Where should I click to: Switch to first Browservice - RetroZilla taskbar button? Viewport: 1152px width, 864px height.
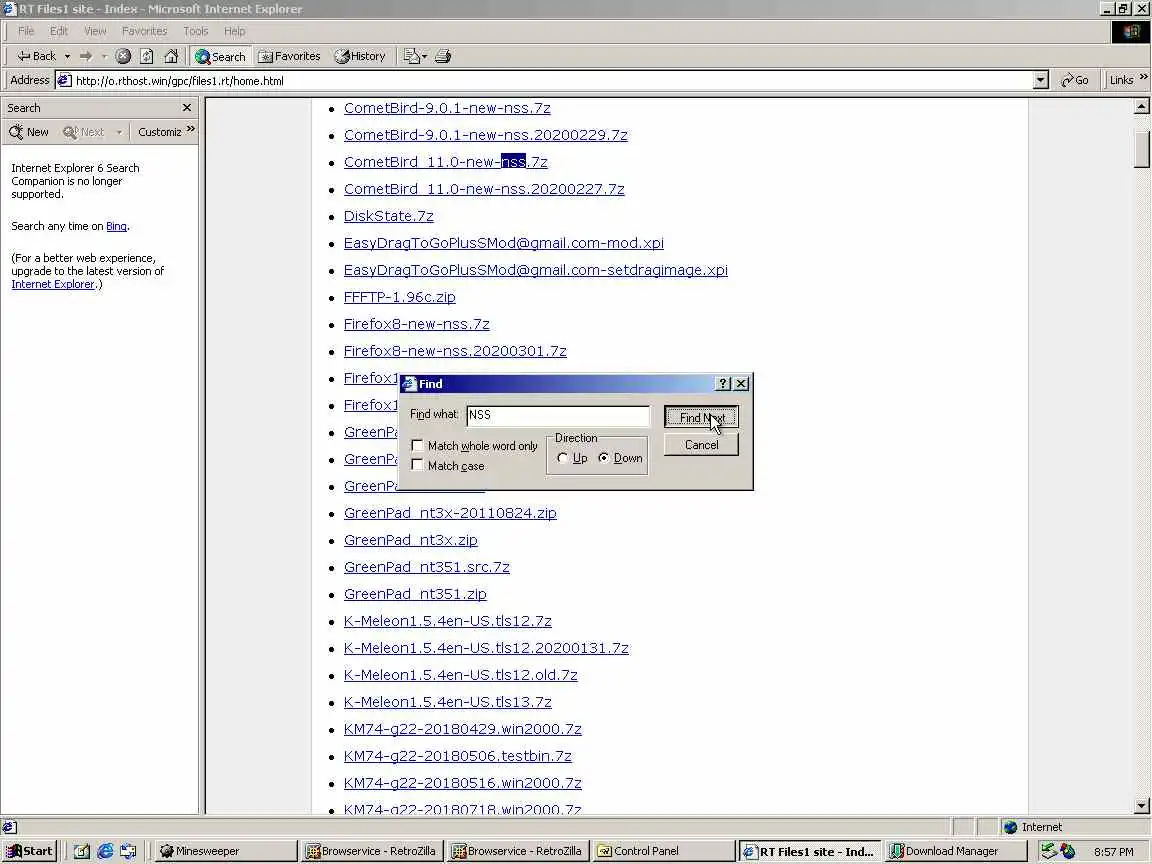coord(372,851)
